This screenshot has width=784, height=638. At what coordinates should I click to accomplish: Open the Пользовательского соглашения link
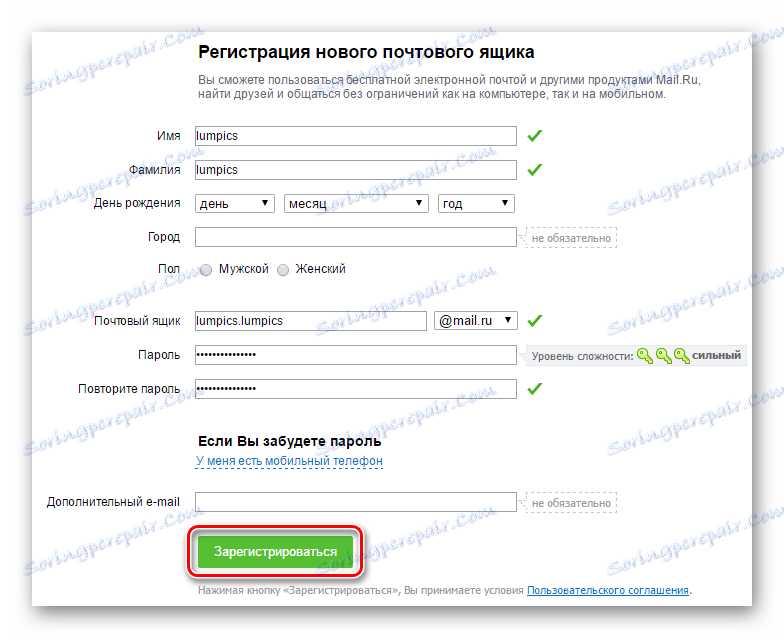608,590
